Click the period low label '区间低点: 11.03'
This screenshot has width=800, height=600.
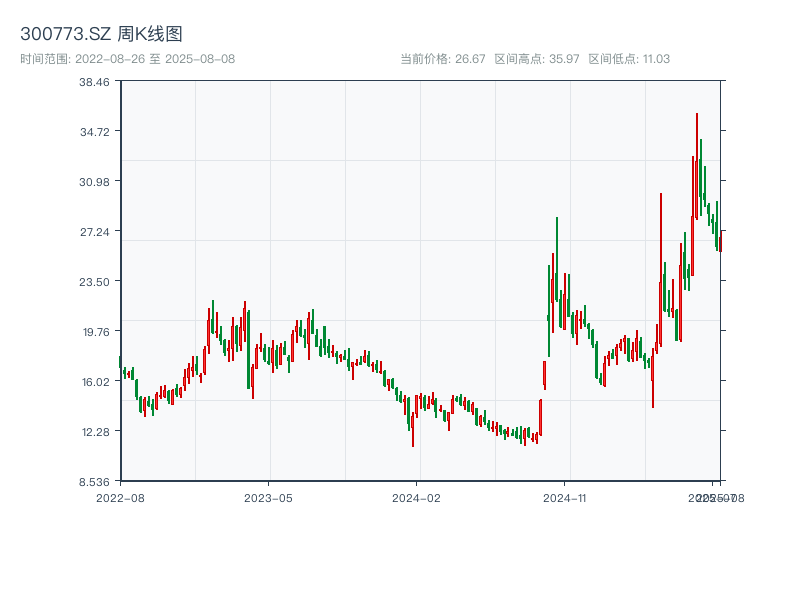click(629, 59)
